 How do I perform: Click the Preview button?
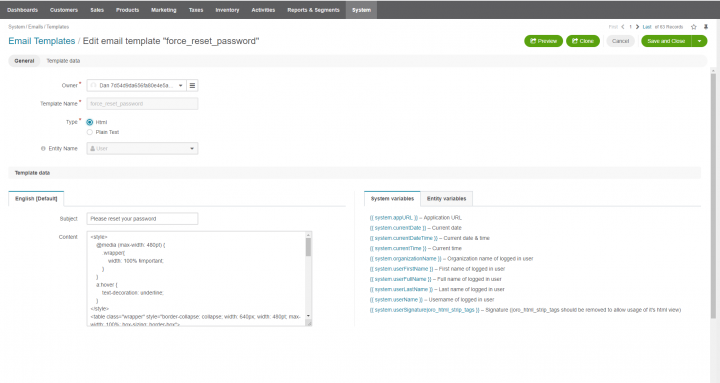pyautogui.click(x=543, y=41)
